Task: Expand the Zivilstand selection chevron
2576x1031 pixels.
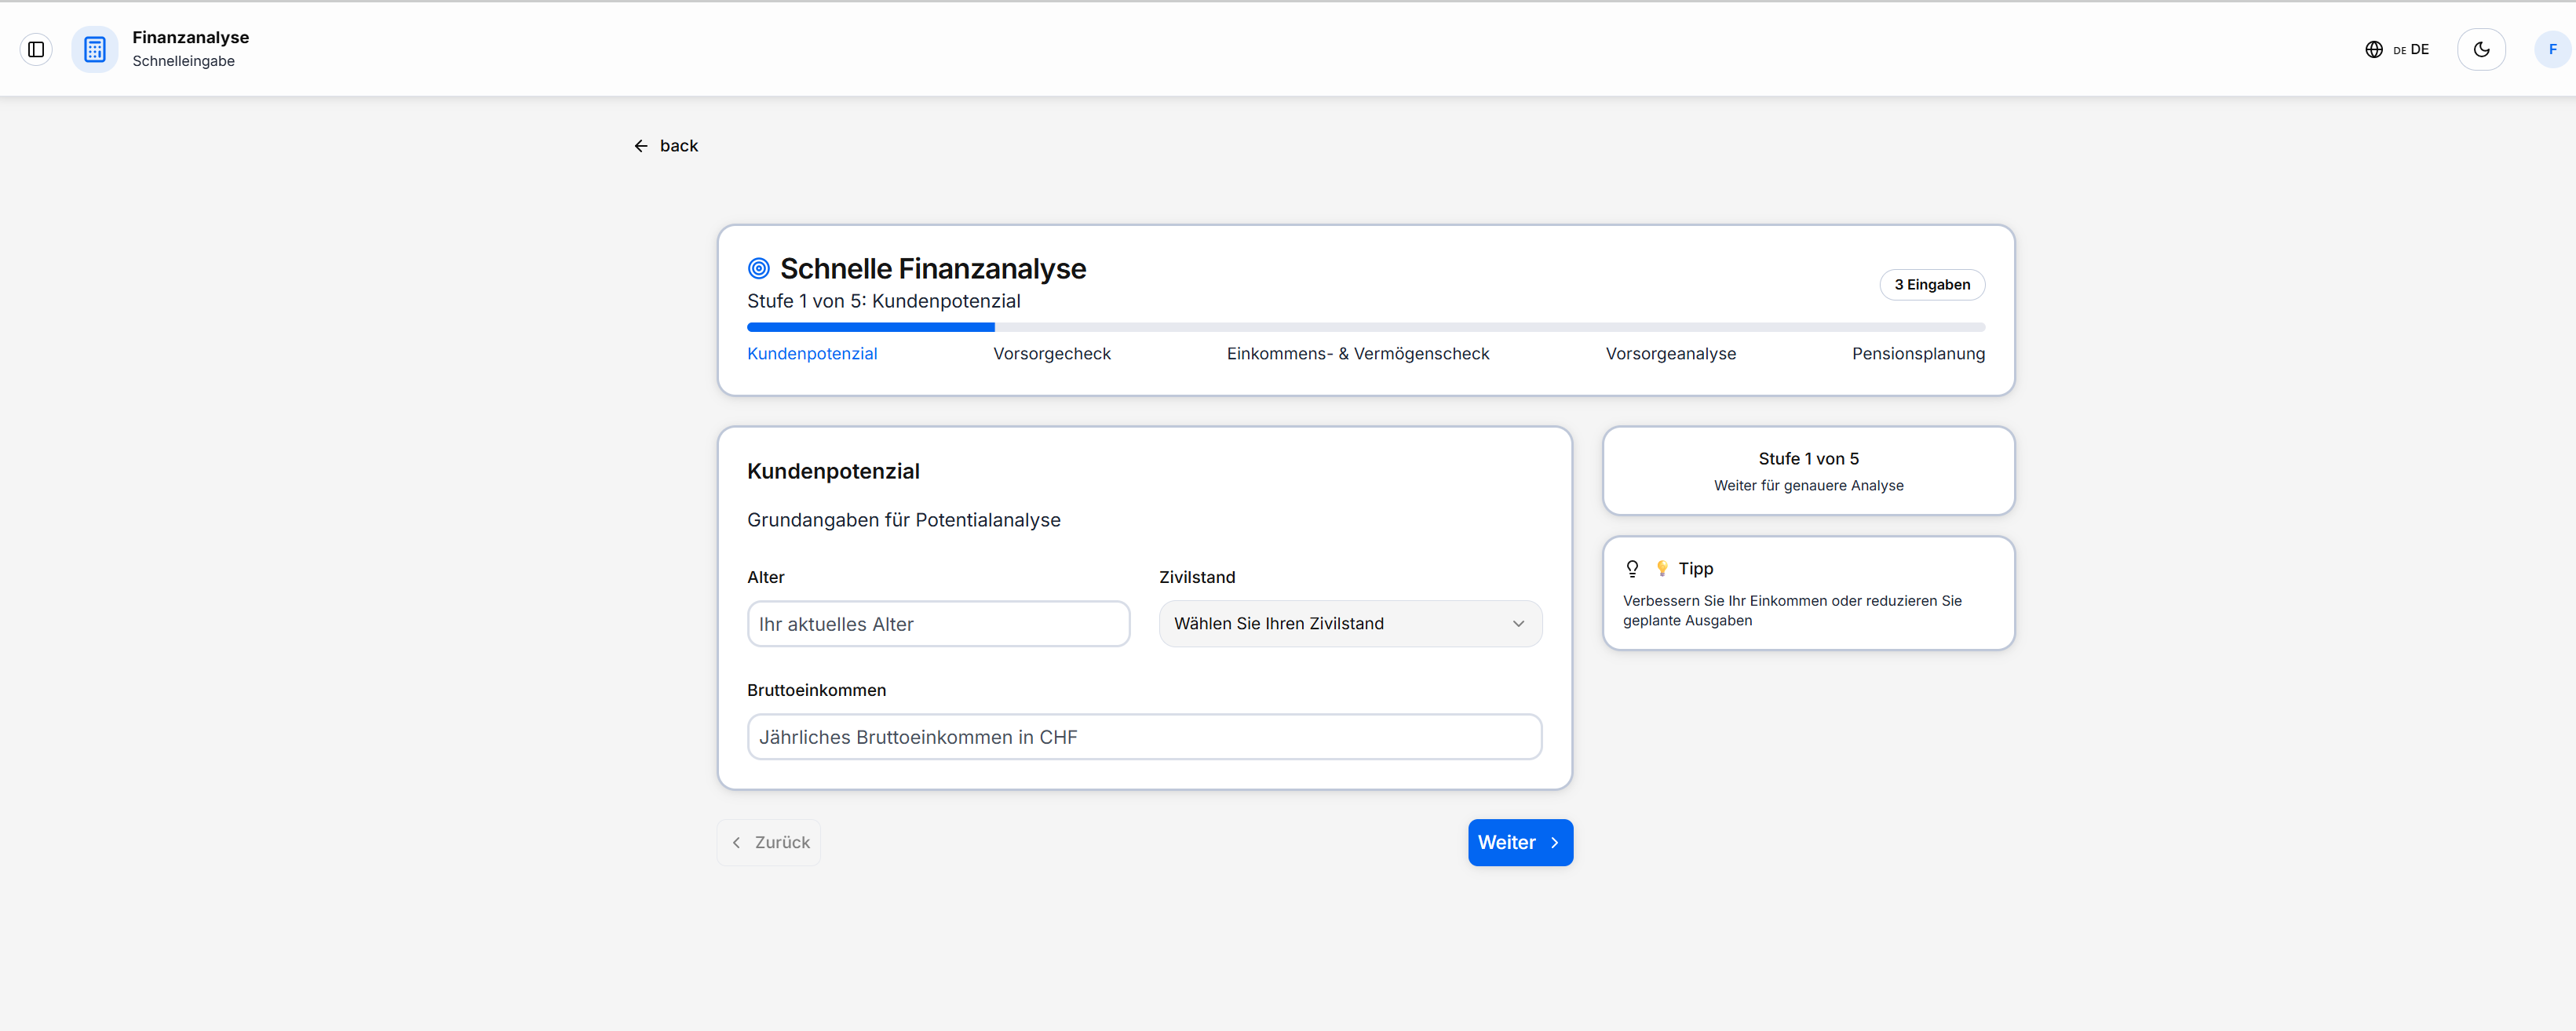Action: (1519, 623)
